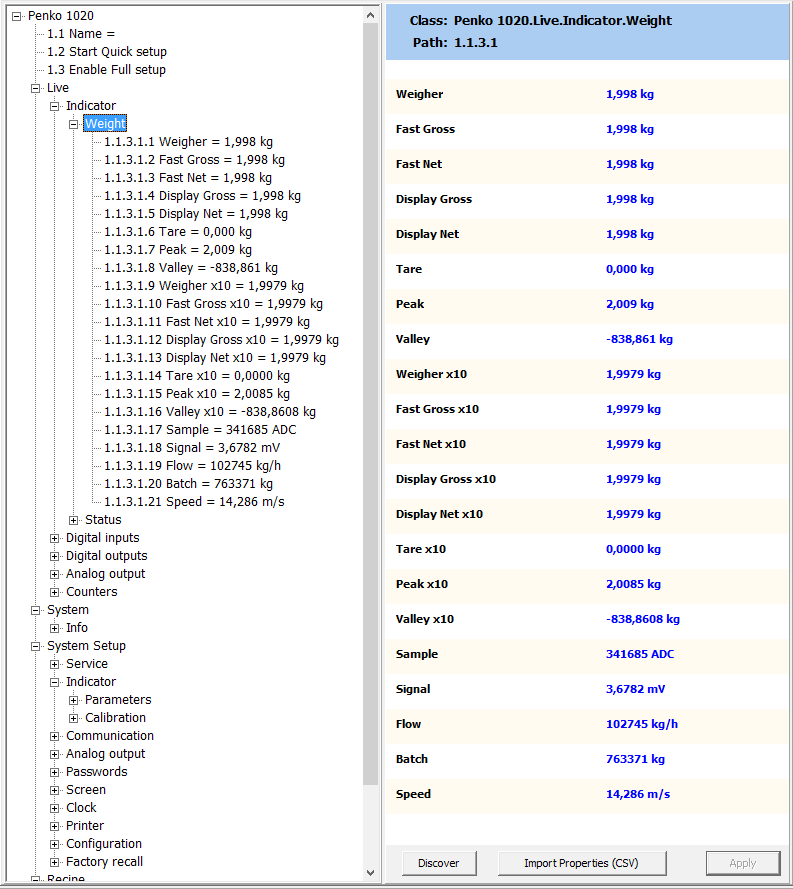Select the 1.1 Name tree item
Image resolution: width=793 pixels, height=889 pixels.
(x=81, y=34)
